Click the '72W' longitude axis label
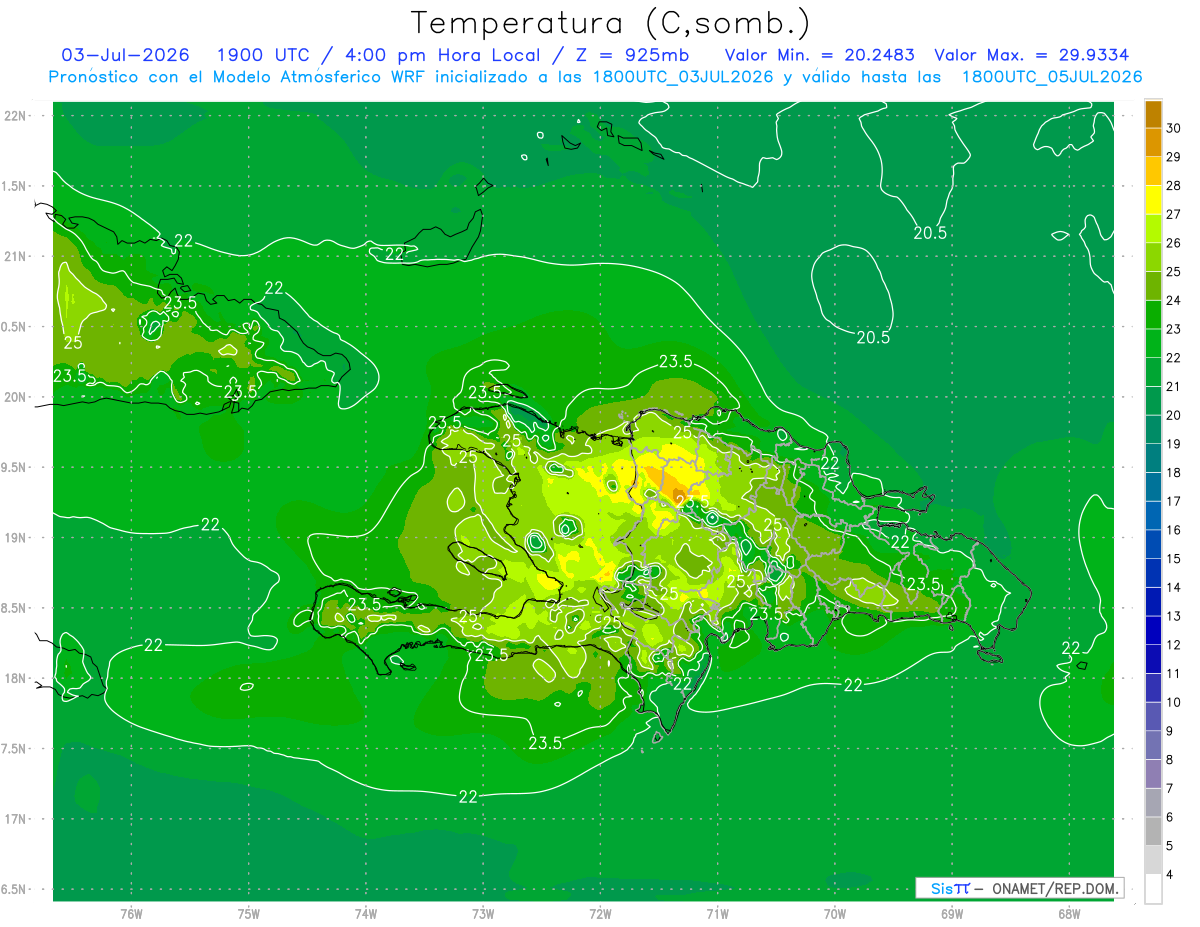 click(x=600, y=914)
